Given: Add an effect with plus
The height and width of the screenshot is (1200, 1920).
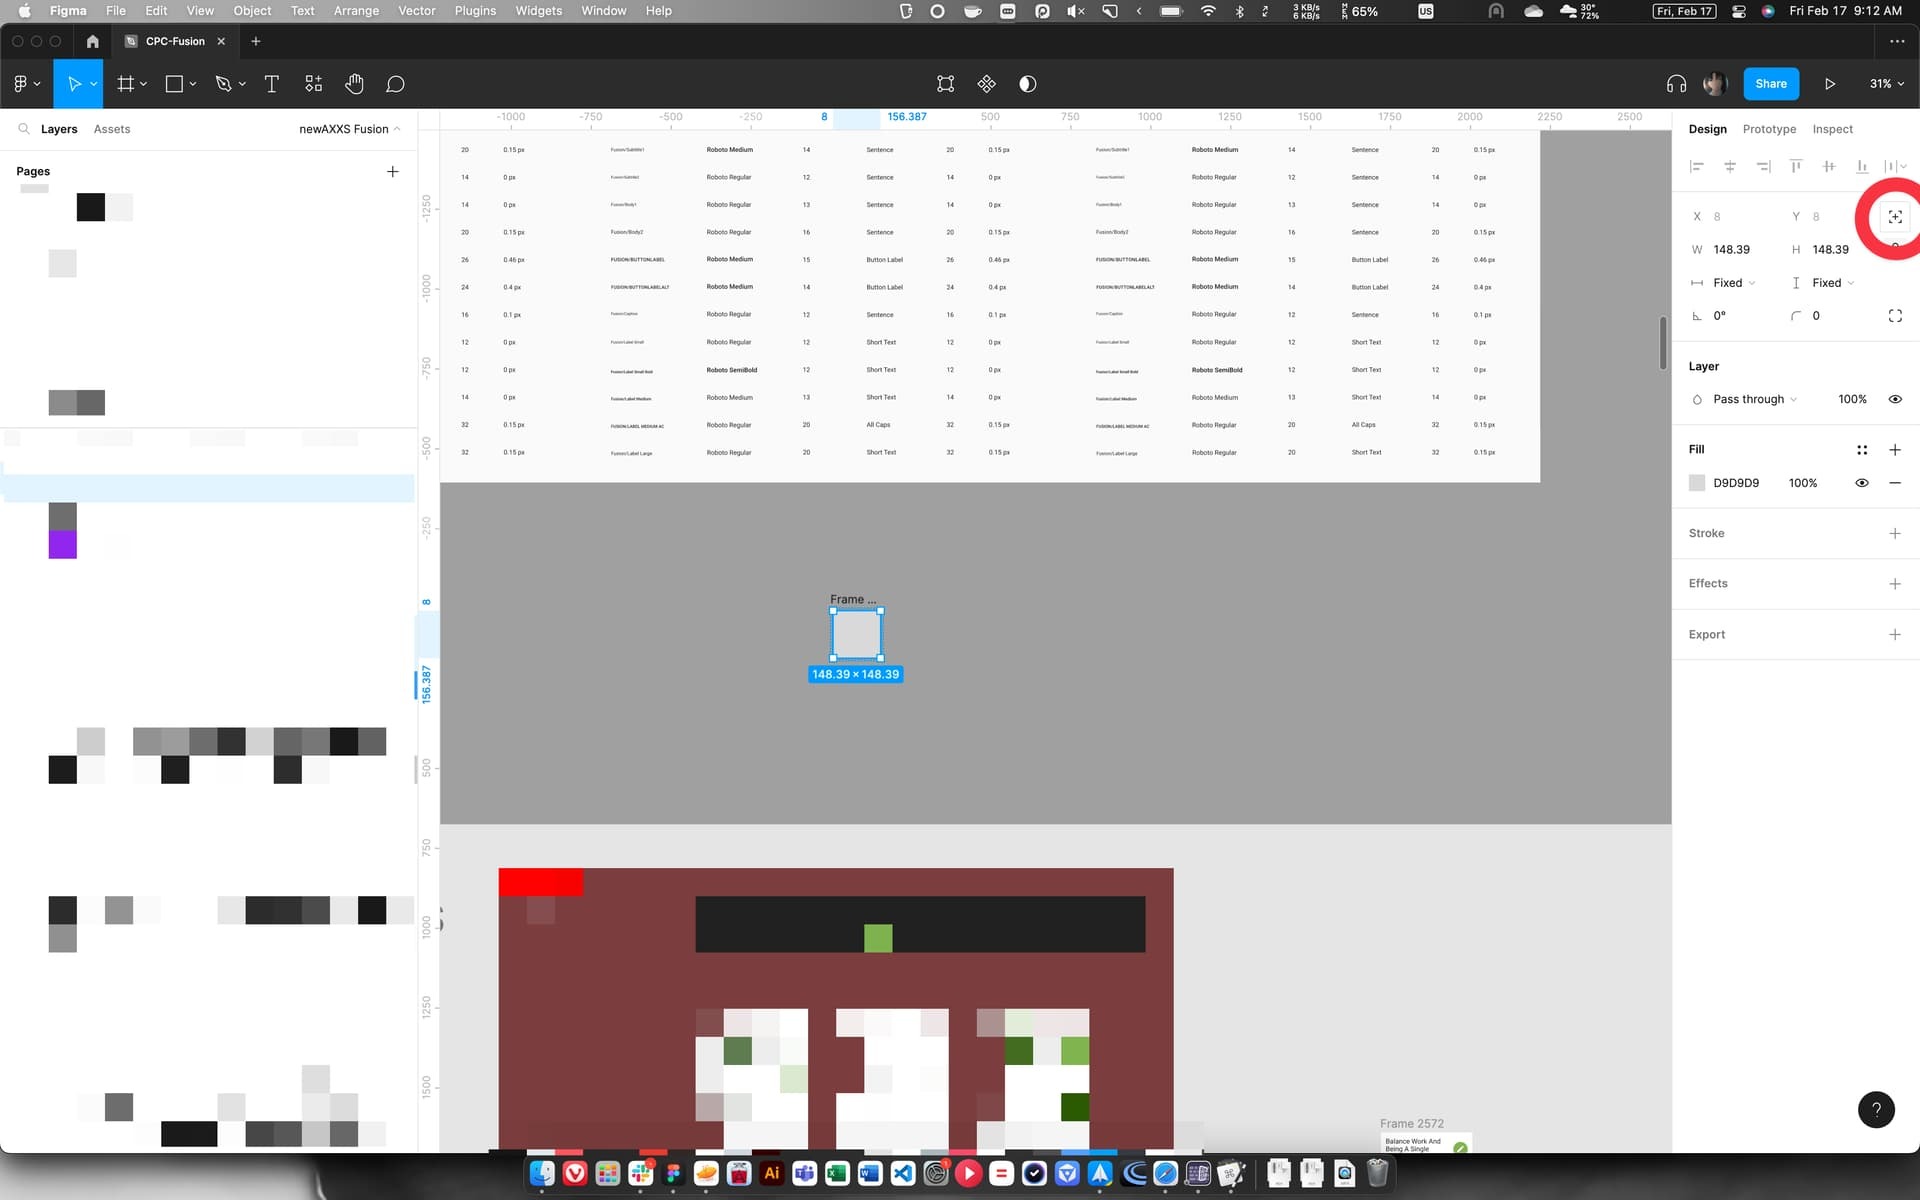Looking at the screenshot, I should [1895, 584].
